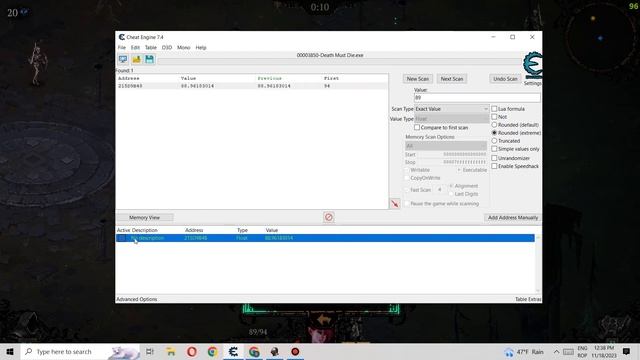Click the Type column header in the address table

pyautogui.click(x=242, y=230)
